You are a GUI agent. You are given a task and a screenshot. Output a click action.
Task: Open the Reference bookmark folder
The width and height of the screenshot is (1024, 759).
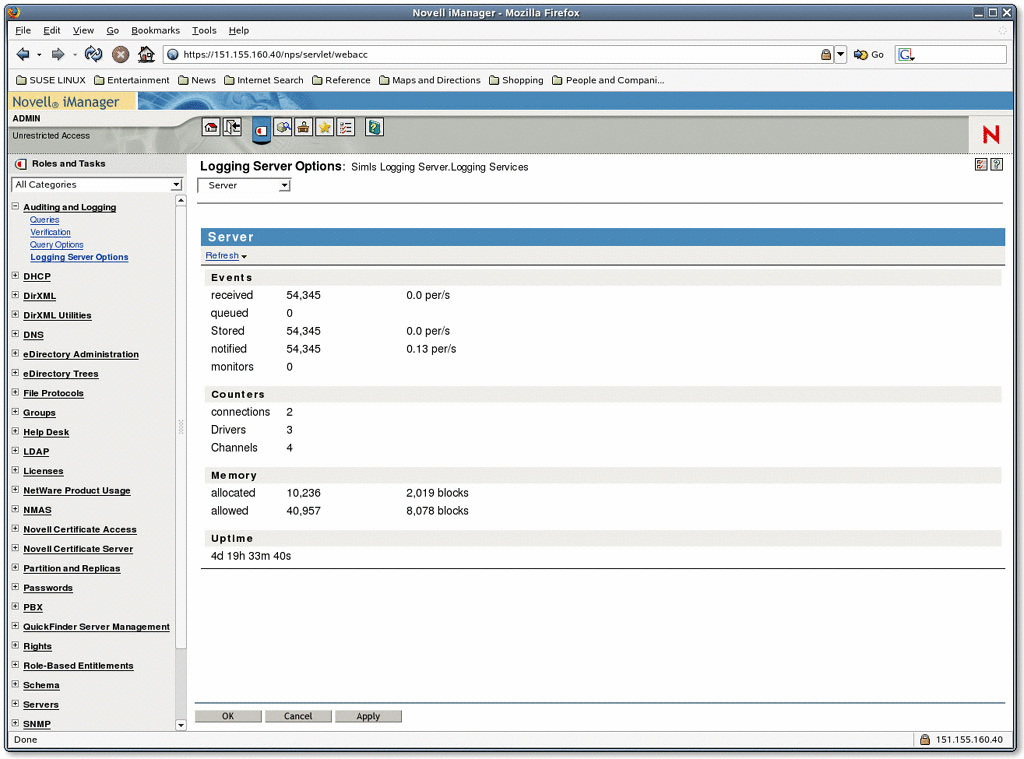tap(342, 80)
